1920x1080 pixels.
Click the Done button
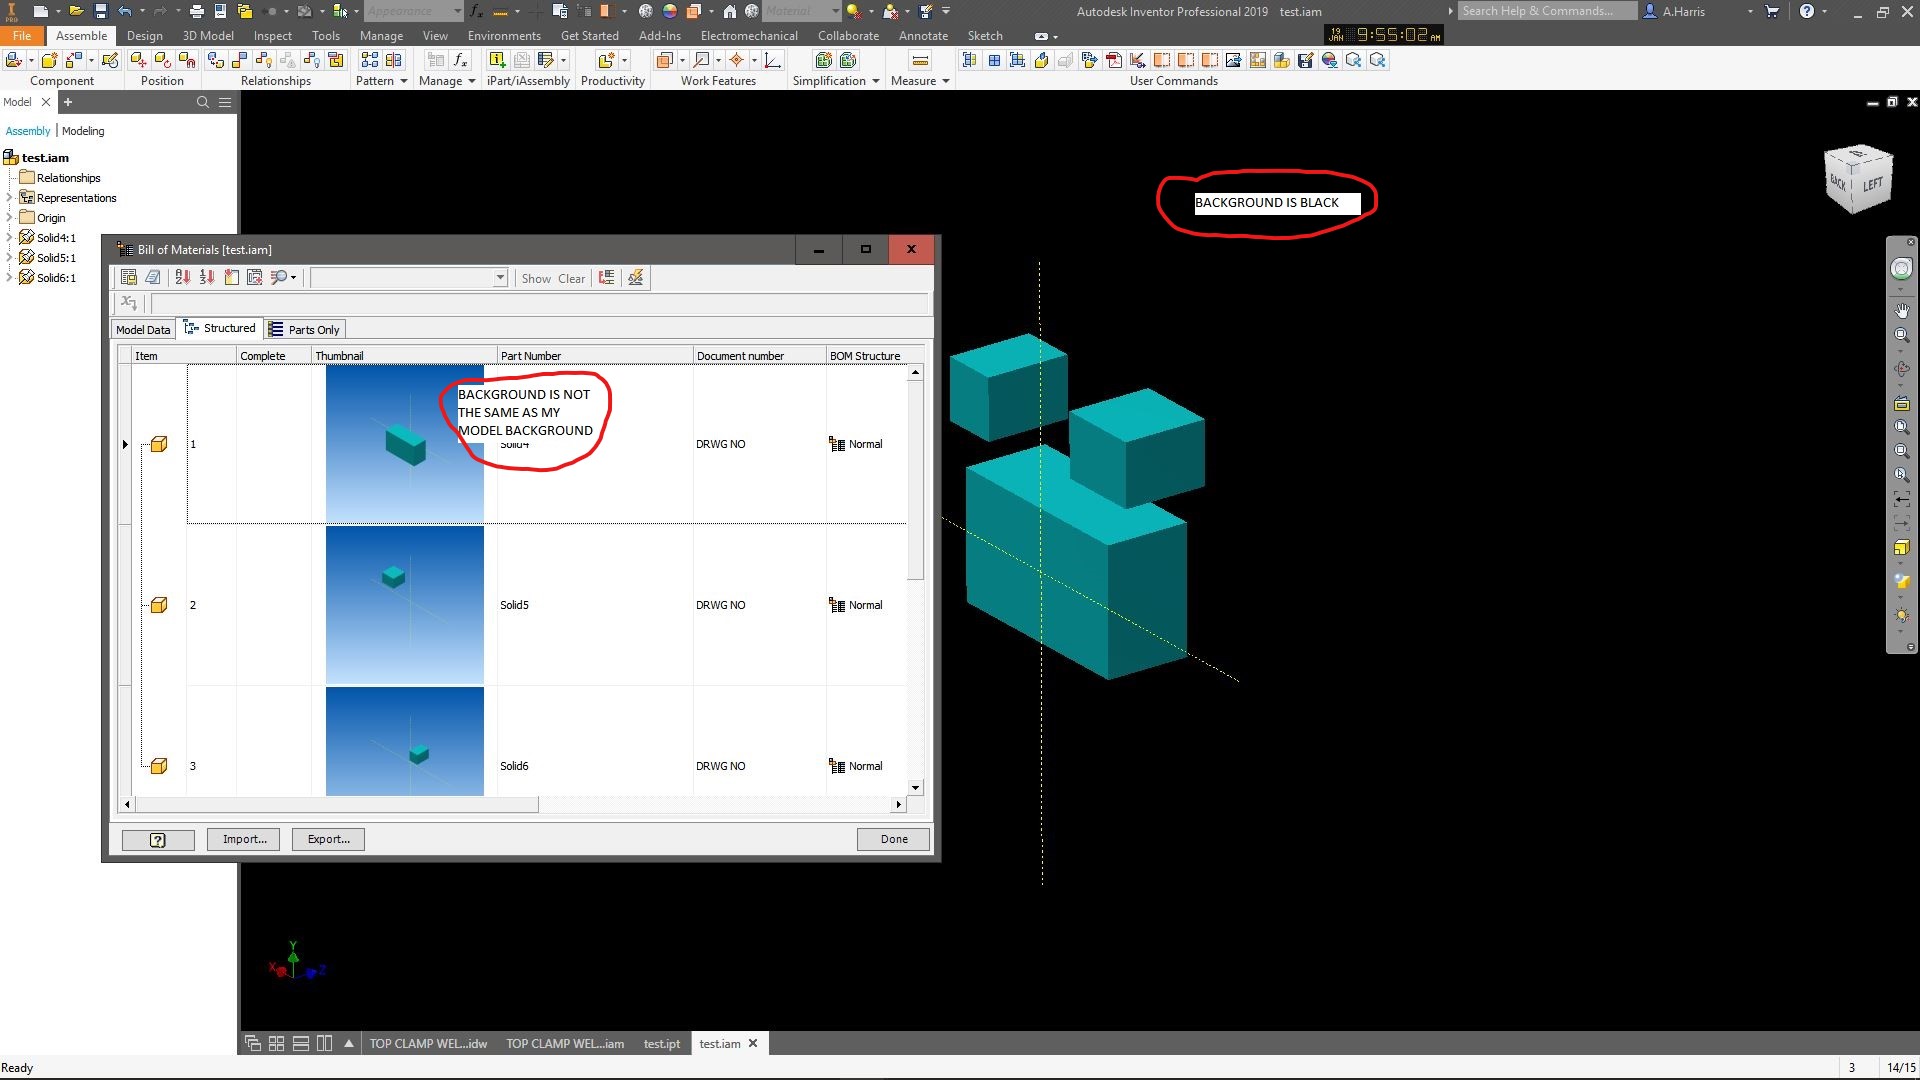click(893, 840)
